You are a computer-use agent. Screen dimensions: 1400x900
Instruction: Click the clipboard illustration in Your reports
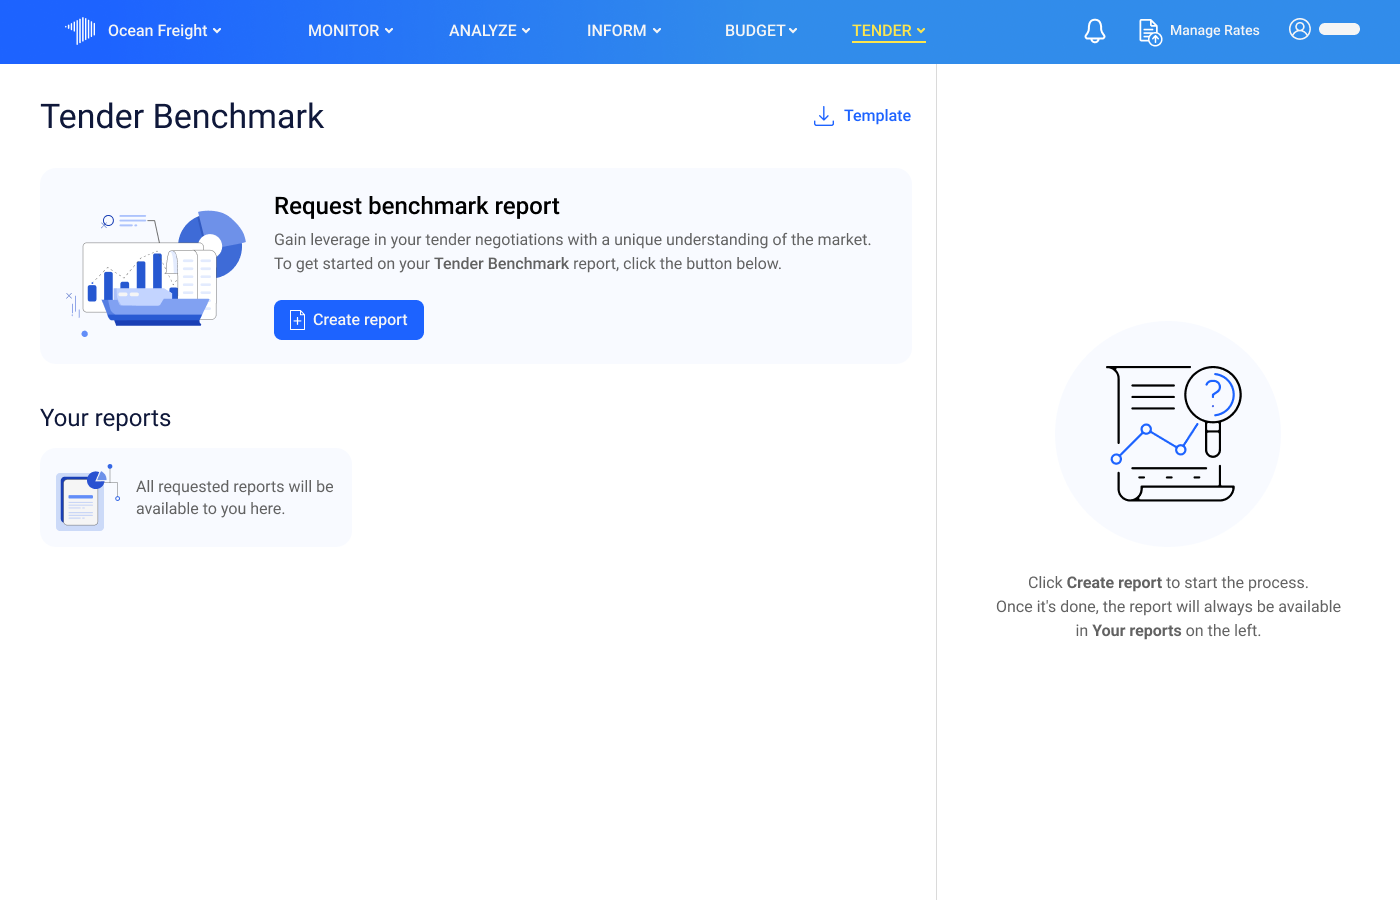(x=82, y=497)
